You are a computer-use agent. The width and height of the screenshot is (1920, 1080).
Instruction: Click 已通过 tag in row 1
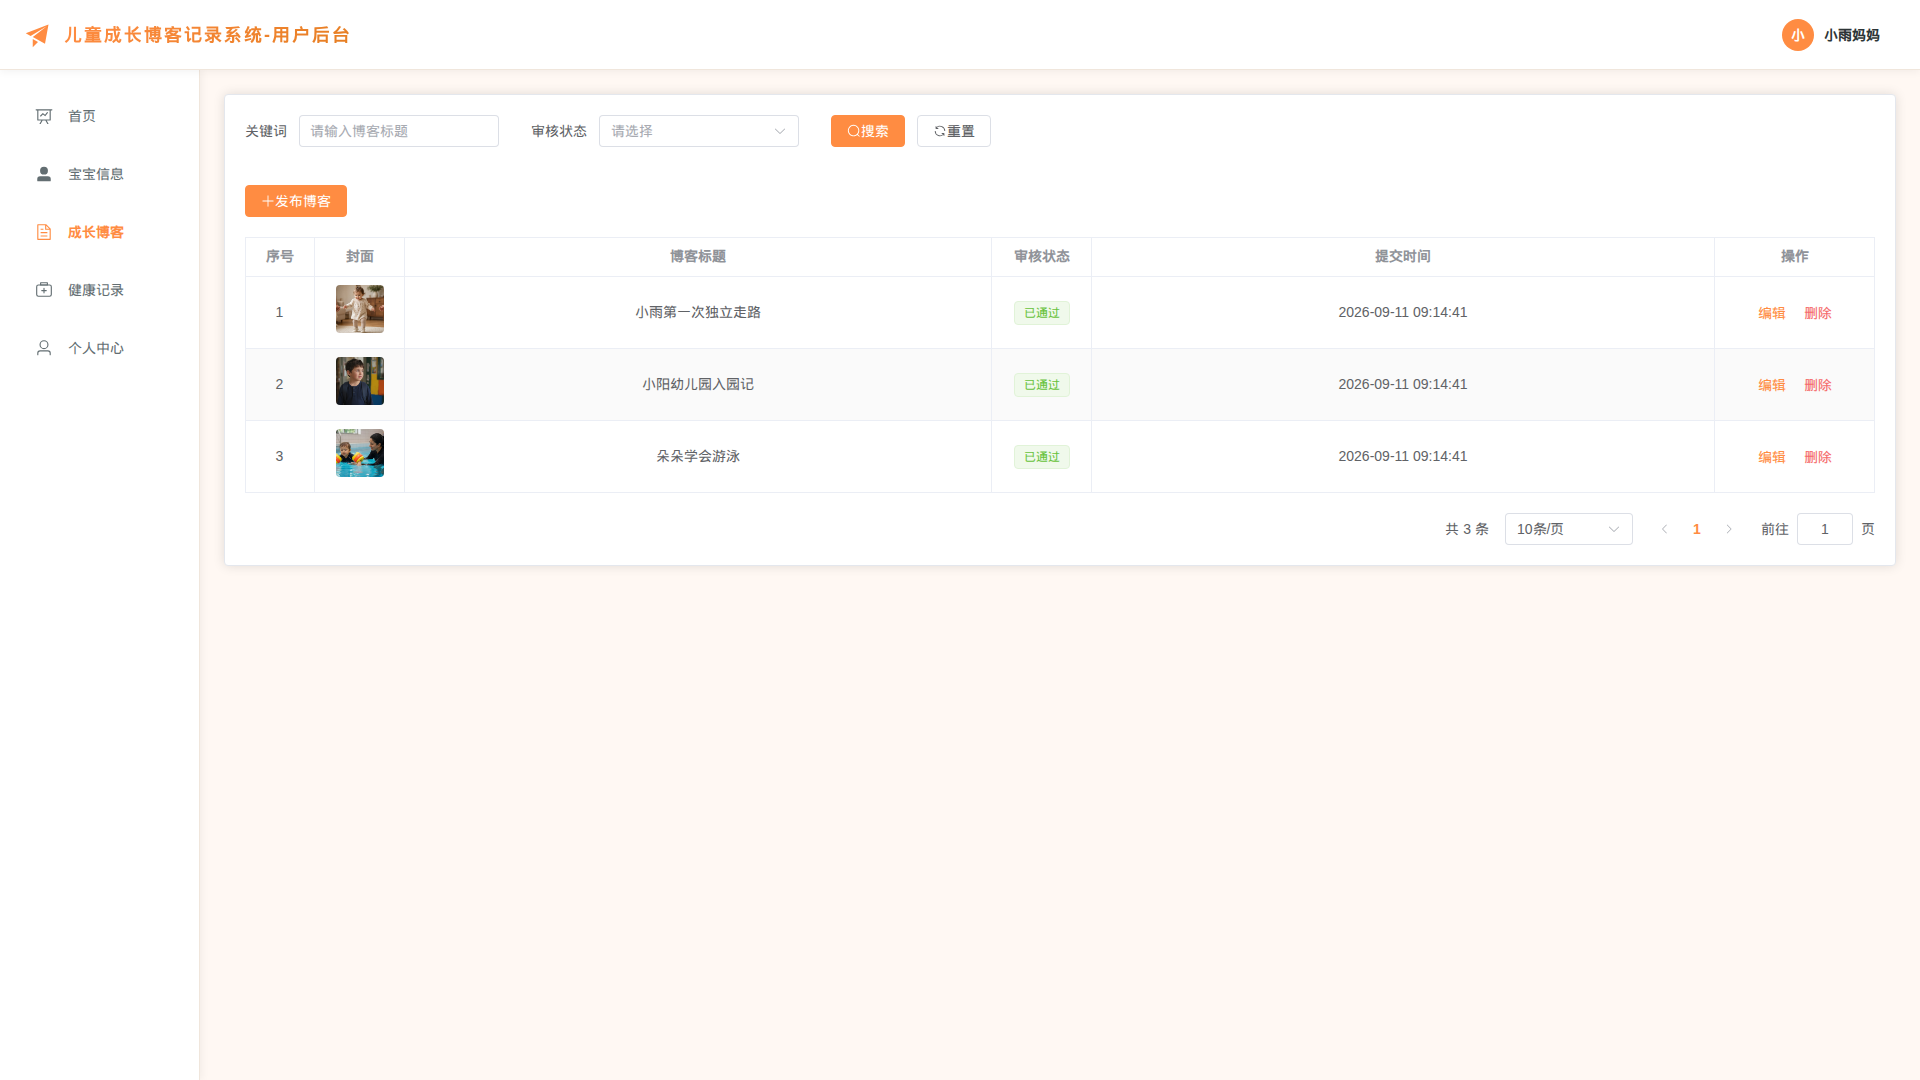(x=1041, y=313)
